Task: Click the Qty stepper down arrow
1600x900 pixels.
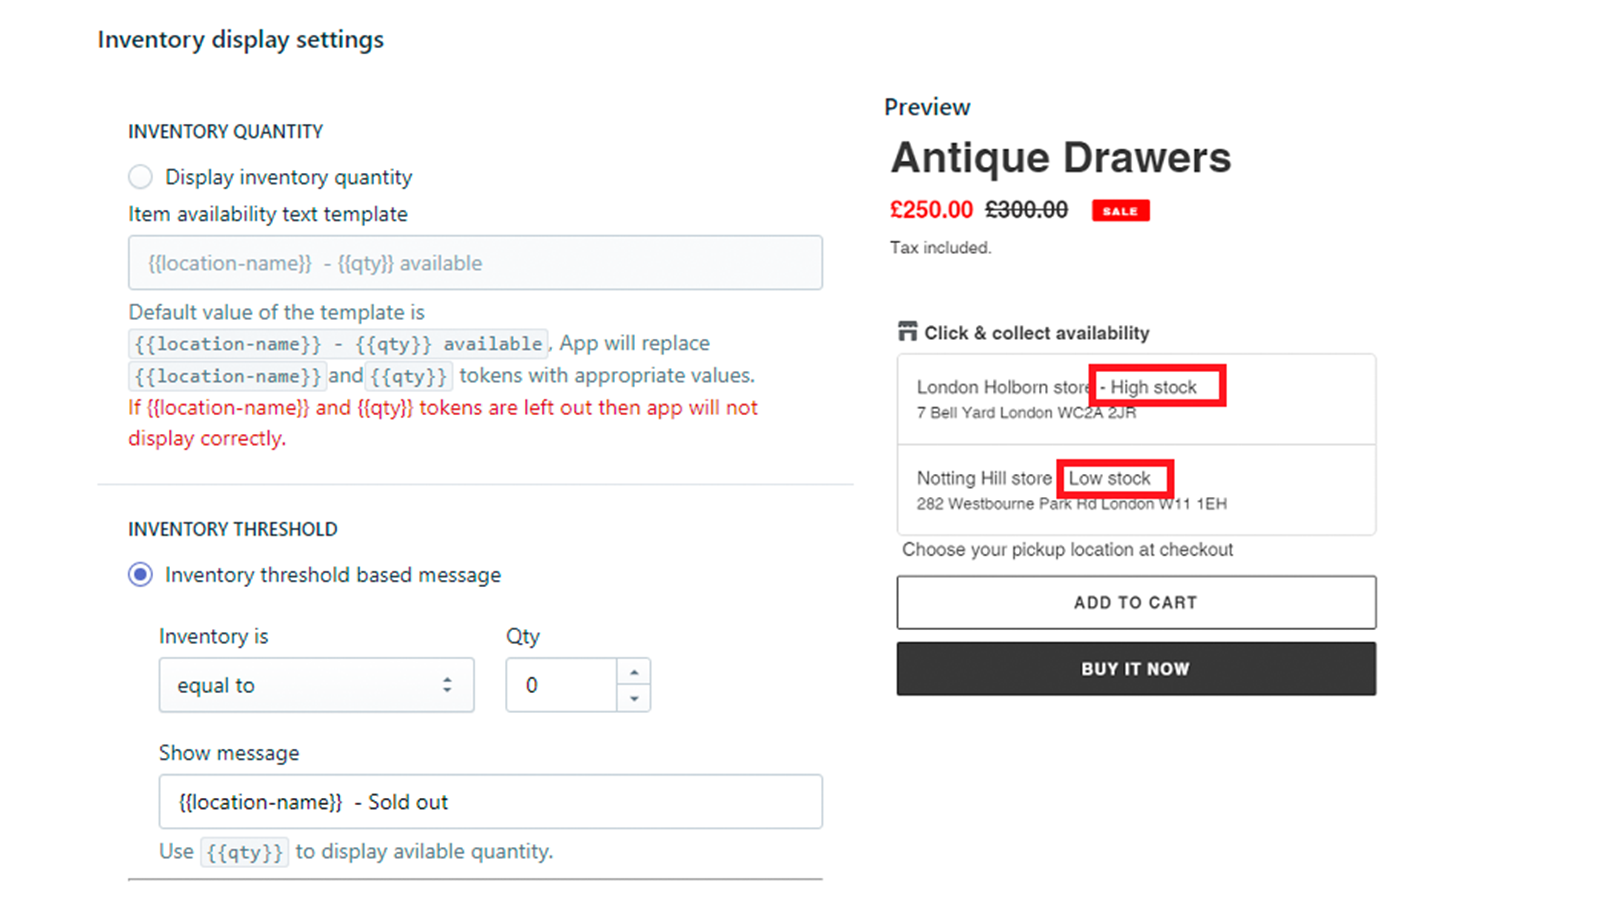Action: point(635,698)
